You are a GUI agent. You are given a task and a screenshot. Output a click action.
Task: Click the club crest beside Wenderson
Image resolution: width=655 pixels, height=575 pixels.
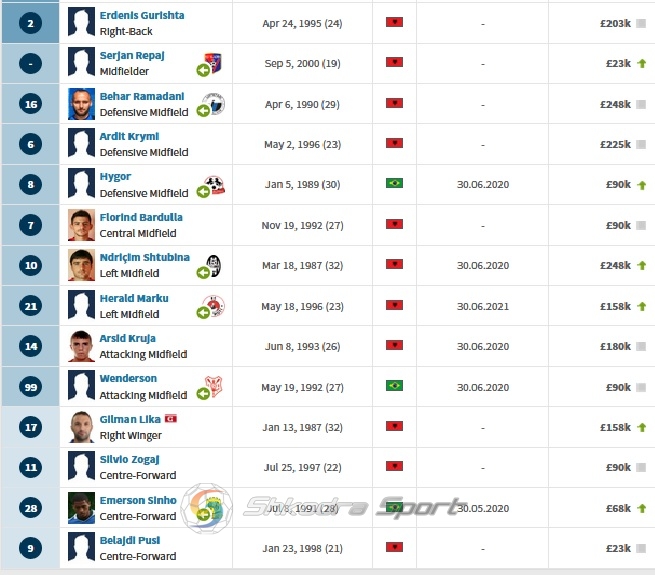point(214,387)
